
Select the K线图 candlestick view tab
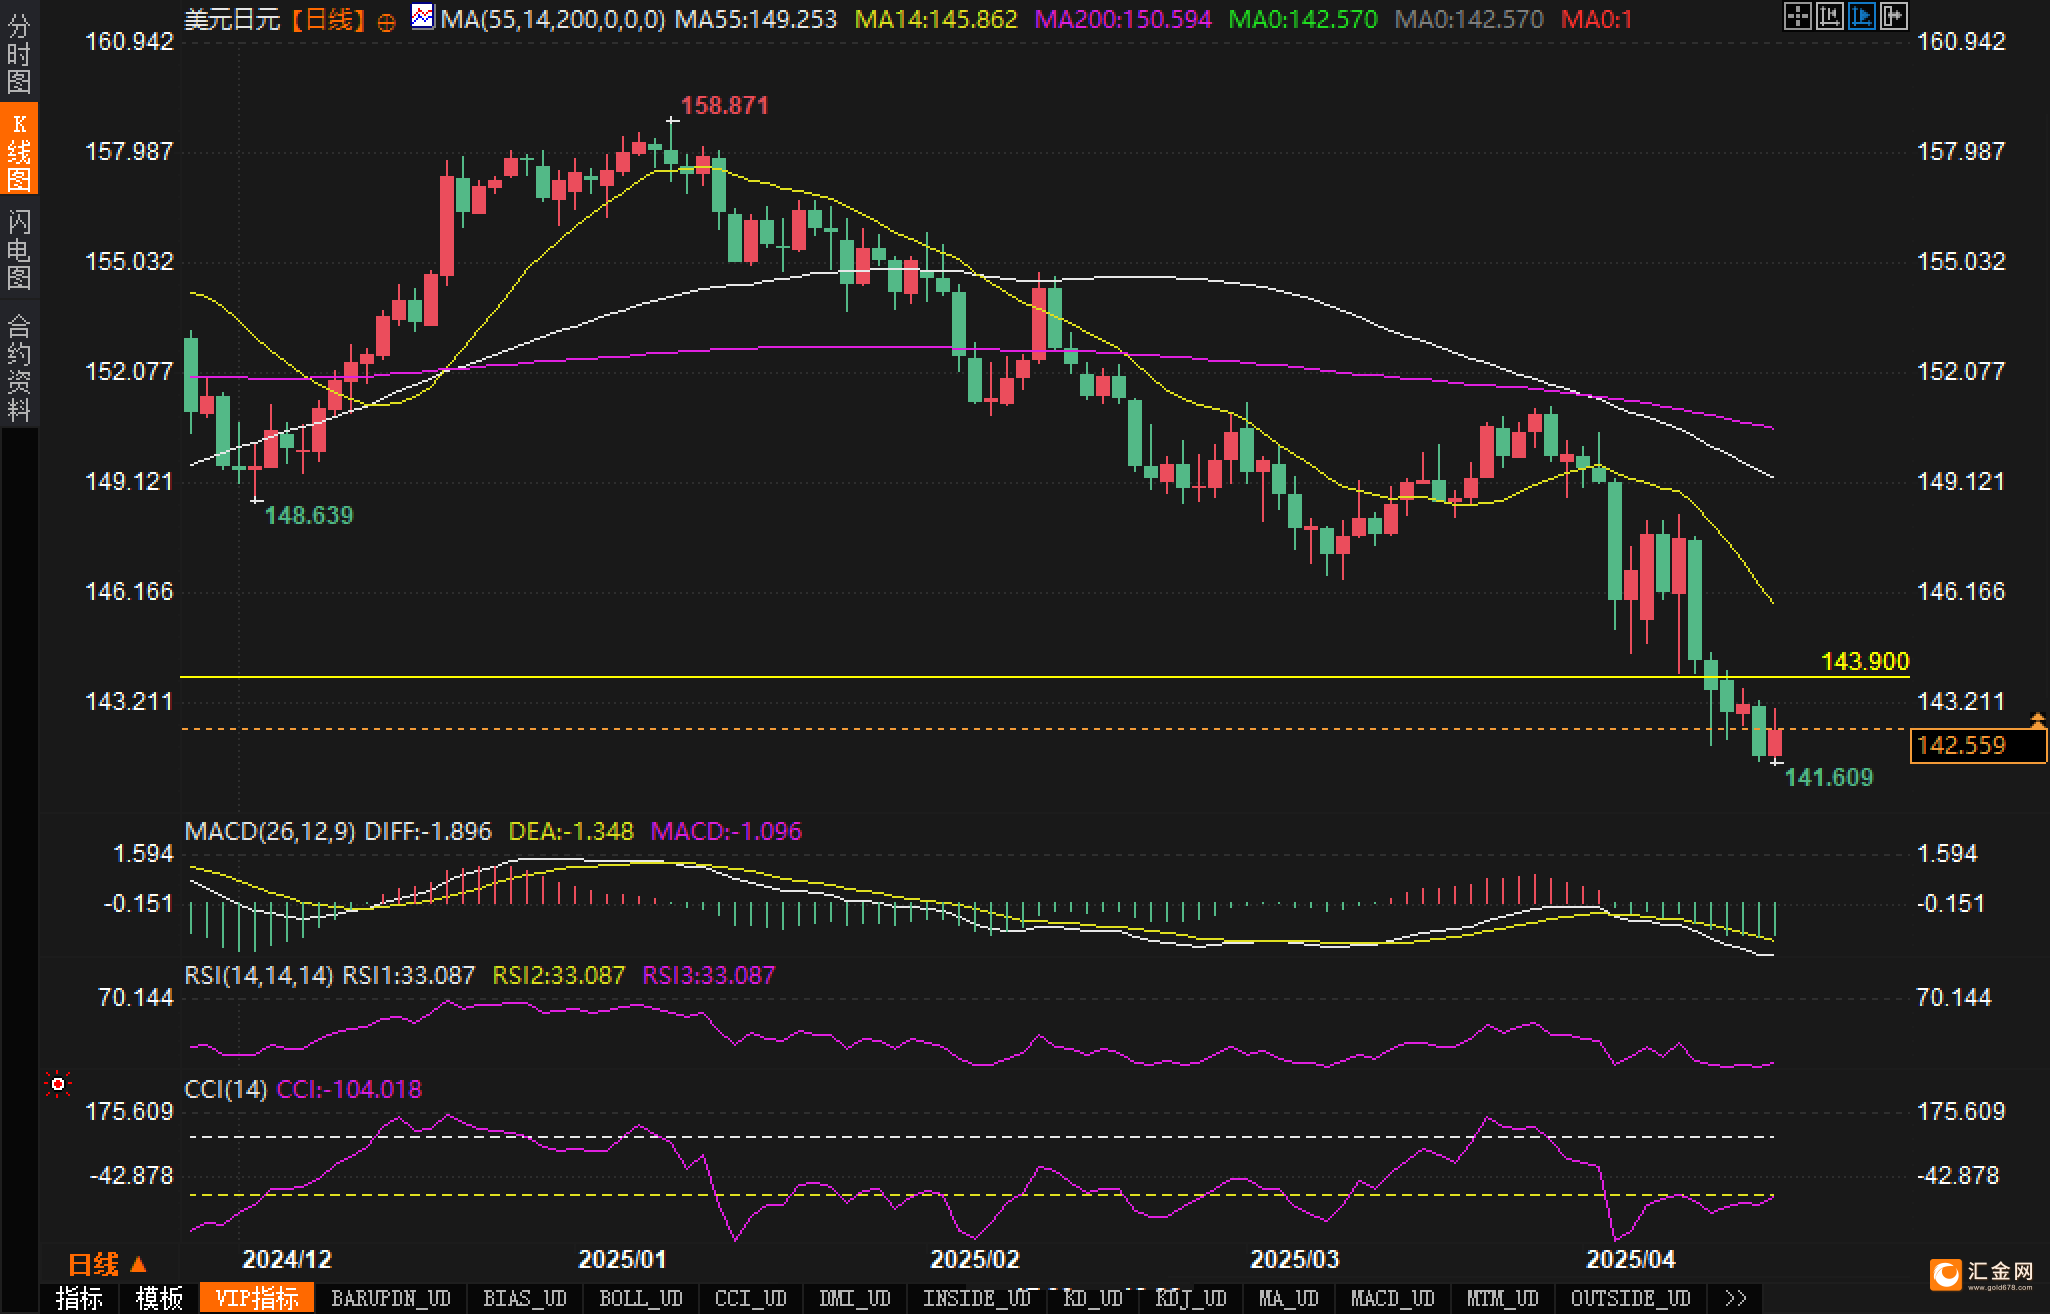[x=19, y=150]
